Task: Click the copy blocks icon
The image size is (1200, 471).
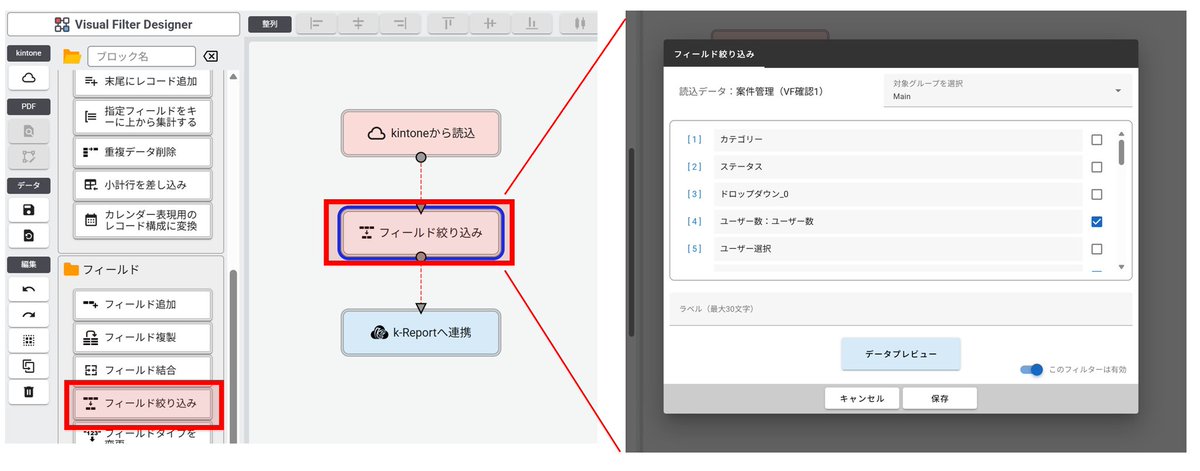Action: [29, 366]
